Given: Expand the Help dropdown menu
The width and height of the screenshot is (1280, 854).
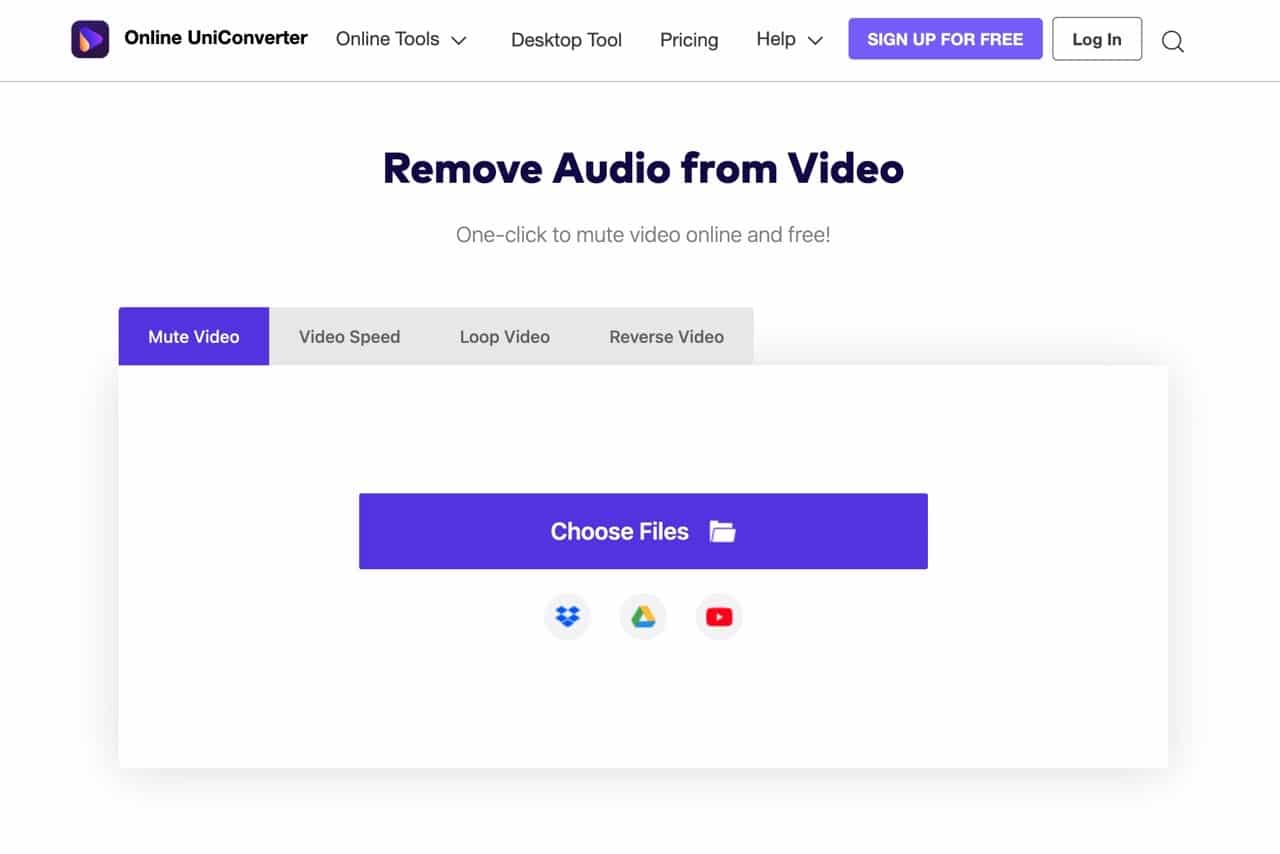Looking at the screenshot, I should [x=789, y=39].
